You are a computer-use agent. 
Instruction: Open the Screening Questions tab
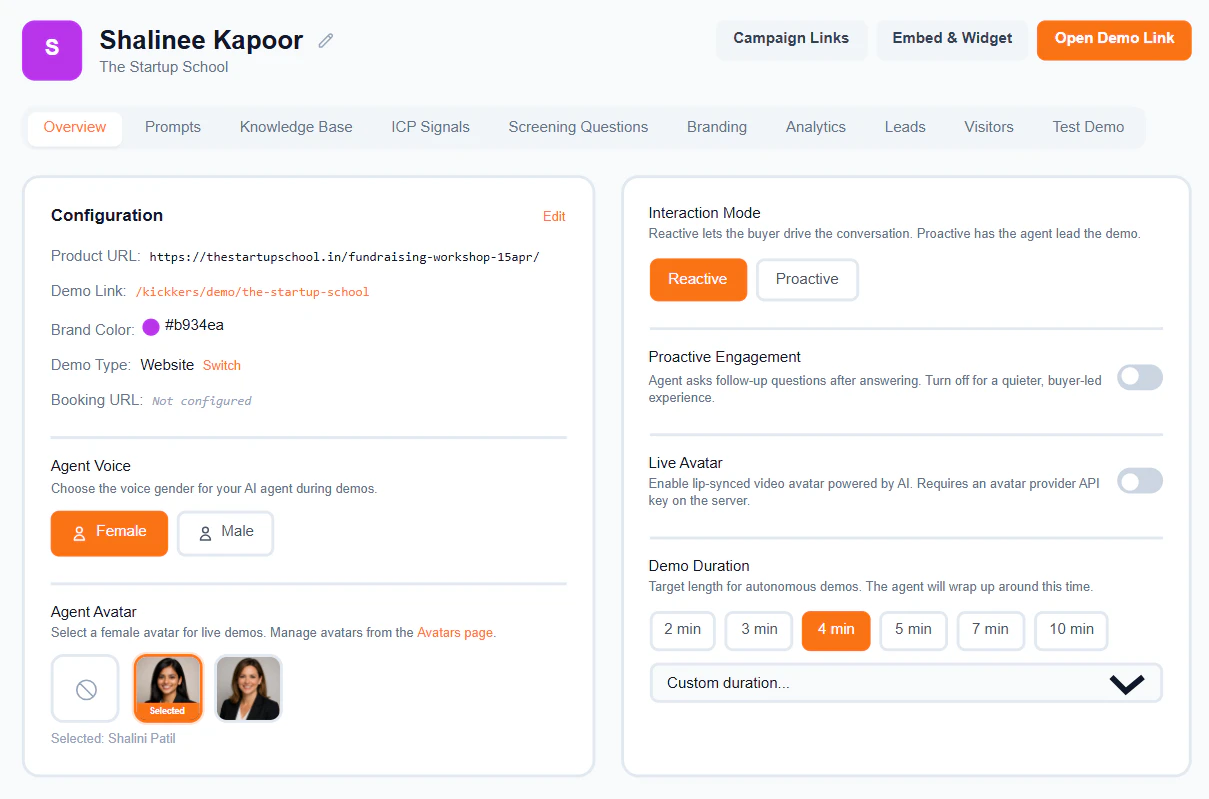pyautogui.click(x=578, y=127)
